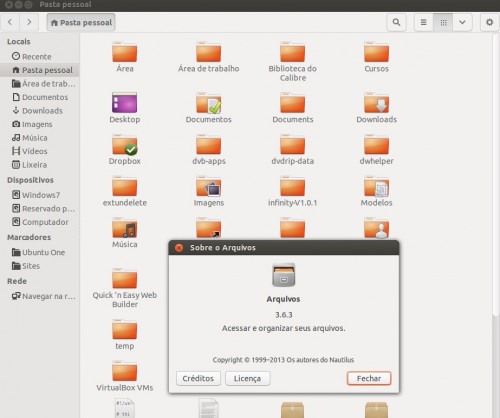
Task: Go forward with the right arrow button
Action: point(29,22)
